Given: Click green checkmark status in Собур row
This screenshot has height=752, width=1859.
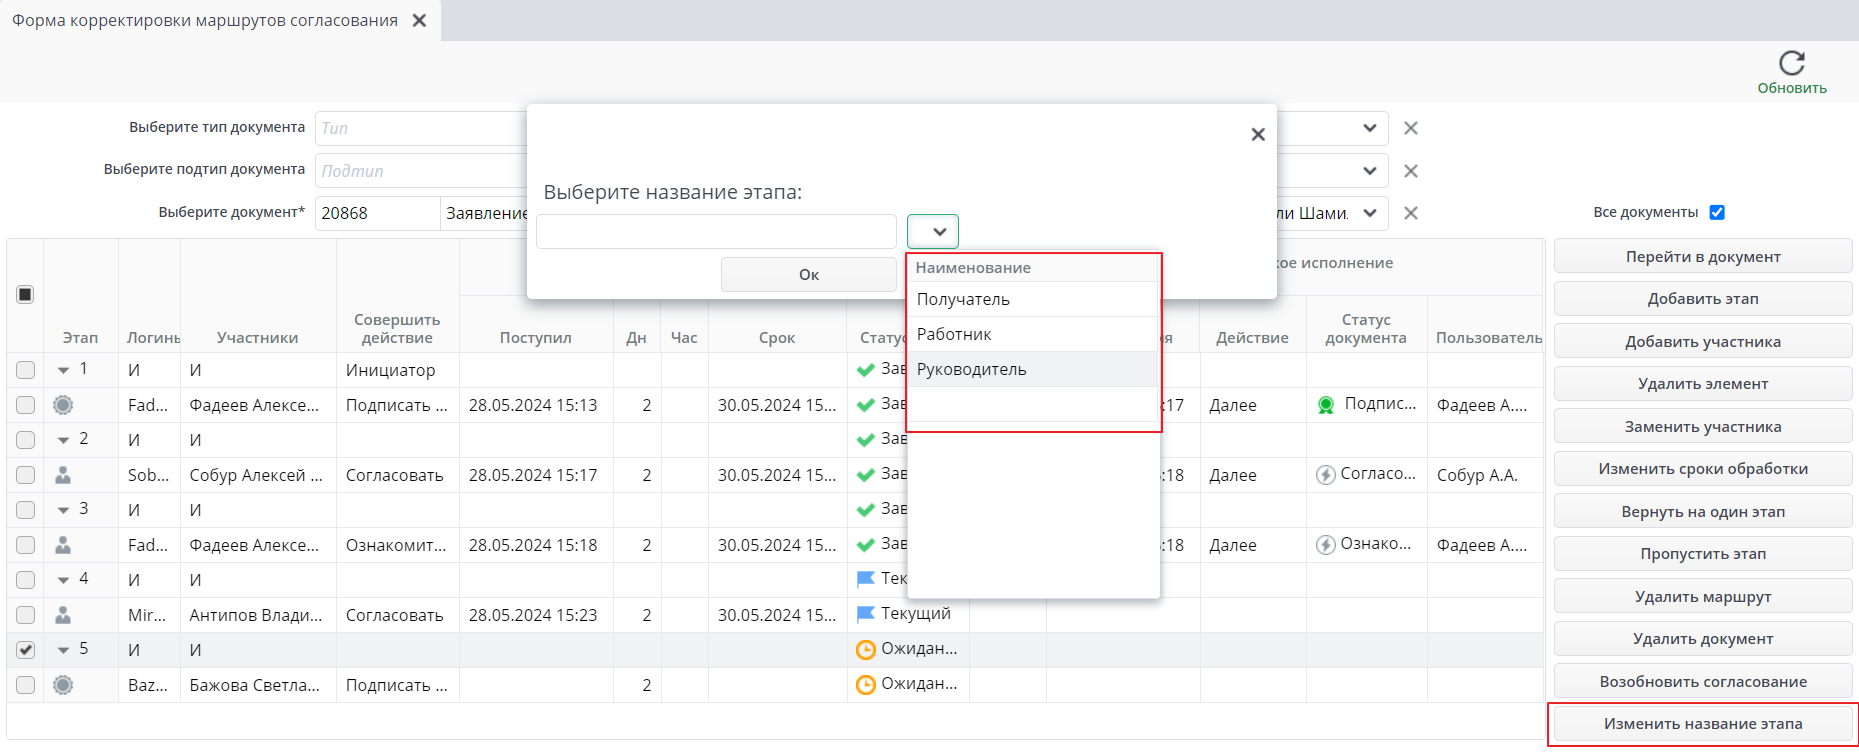Looking at the screenshot, I should (866, 475).
